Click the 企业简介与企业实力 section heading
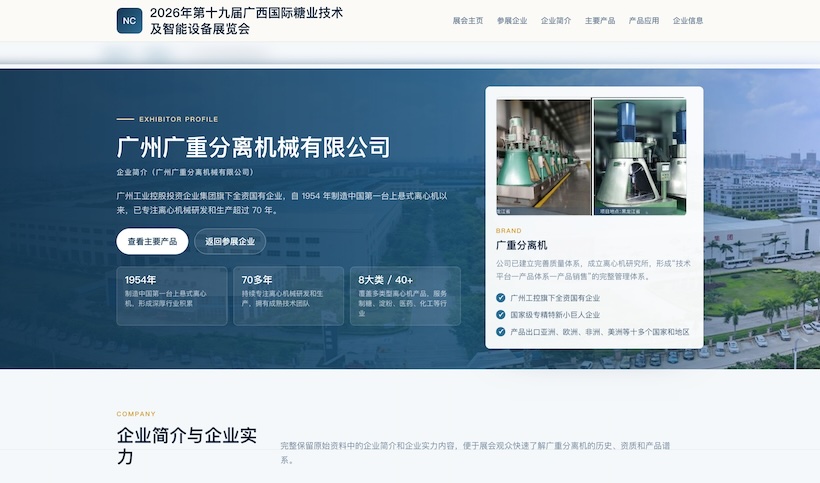This screenshot has width=820, height=483. point(187,445)
